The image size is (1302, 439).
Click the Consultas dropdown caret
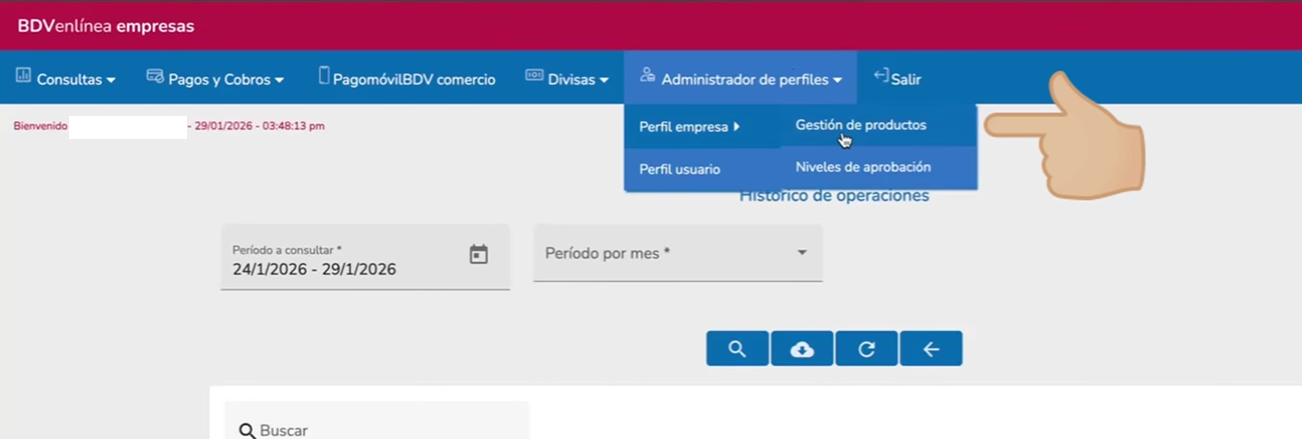111,80
